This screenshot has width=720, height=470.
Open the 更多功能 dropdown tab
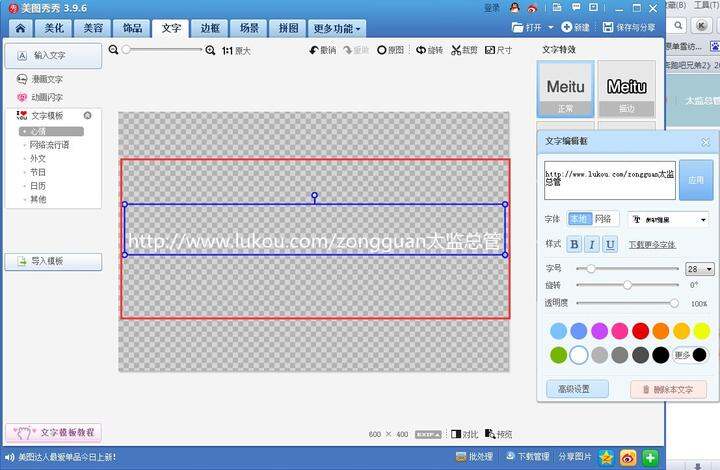(x=337, y=28)
